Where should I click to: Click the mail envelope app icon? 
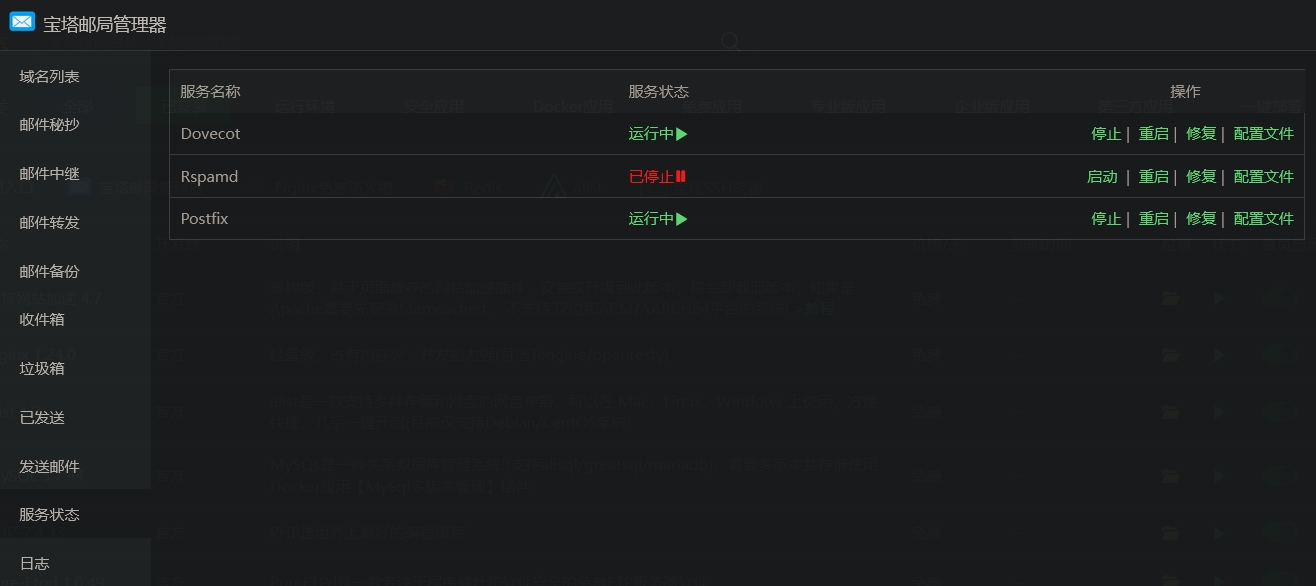(22, 21)
